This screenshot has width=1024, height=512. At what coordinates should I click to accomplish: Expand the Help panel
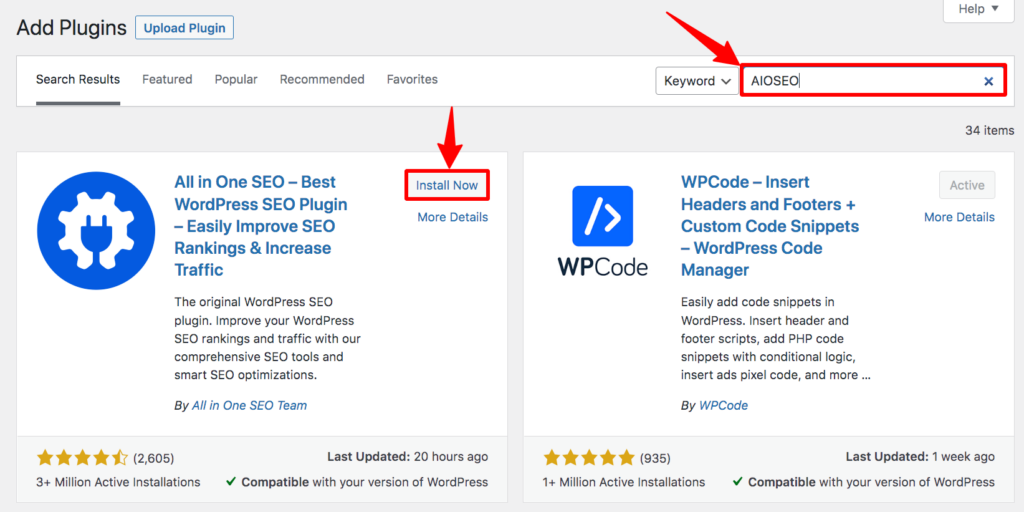978,10
